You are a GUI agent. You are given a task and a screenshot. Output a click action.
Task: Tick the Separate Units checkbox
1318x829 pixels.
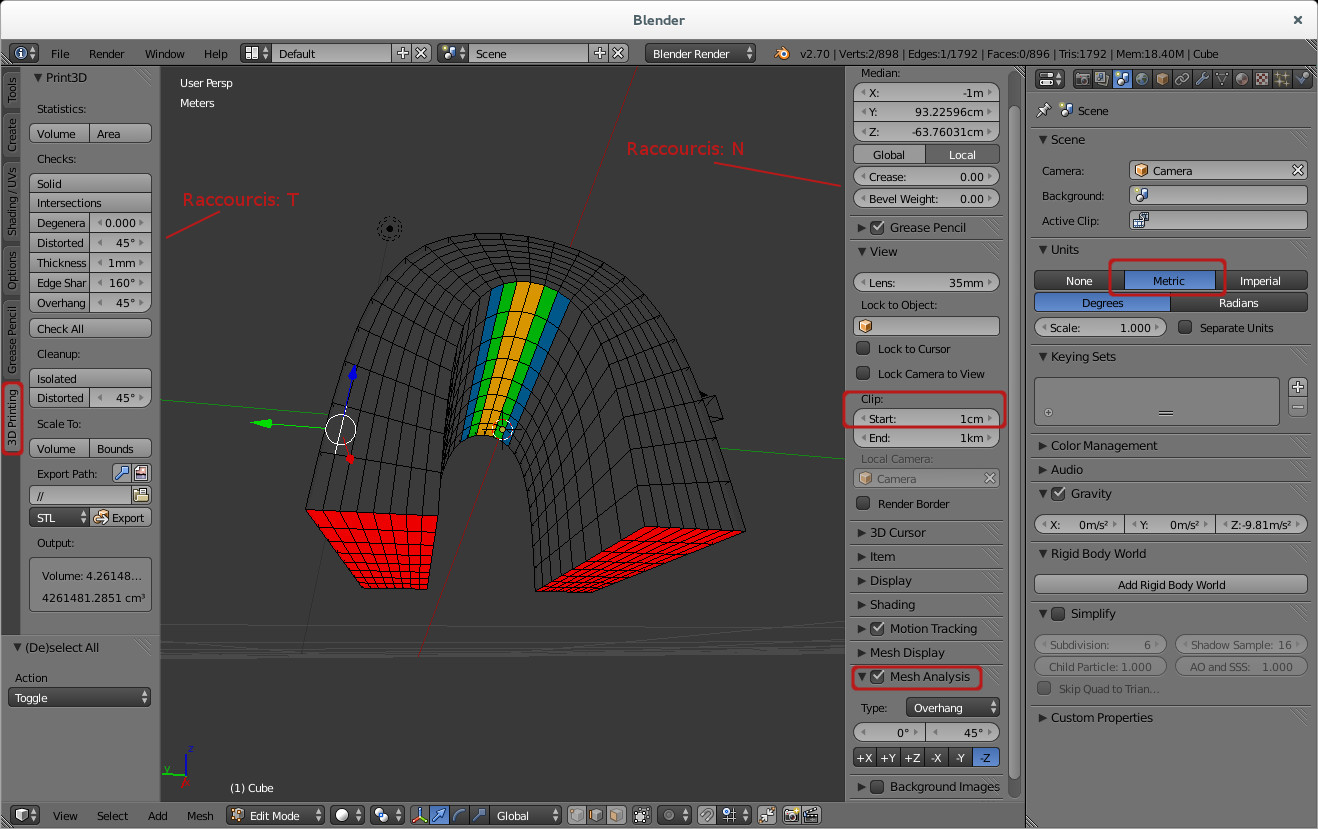(1185, 328)
